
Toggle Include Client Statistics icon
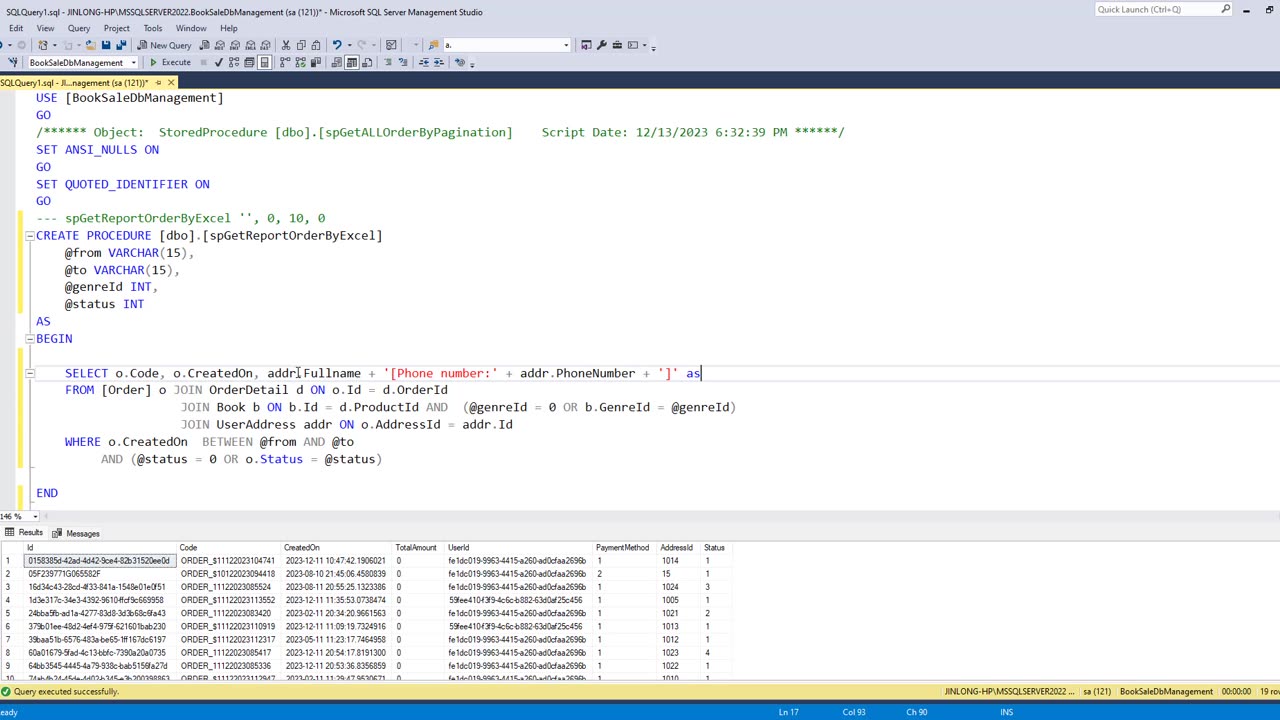tap(316, 62)
